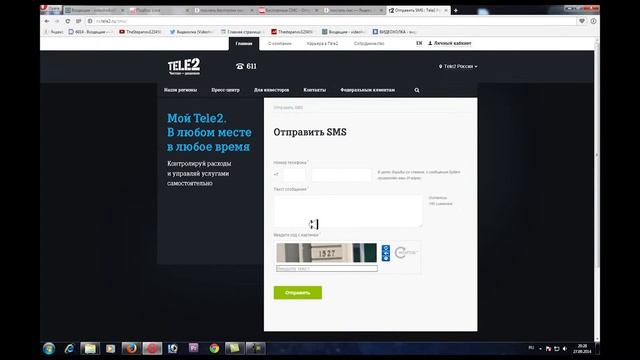Open Windows Explorer folder on taskbar
The width and height of the screenshot is (640, 360).
[90, 349]
